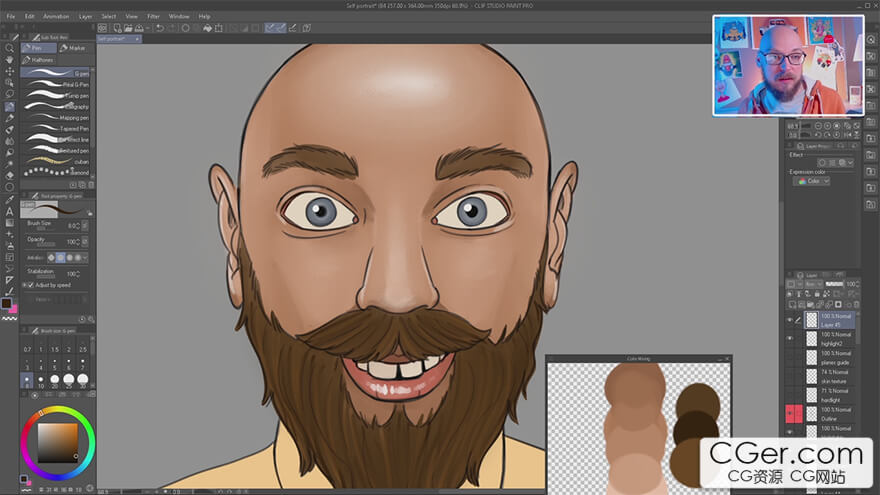Switch to the Halftones sub tool group
Screen dimensions: 880x495
[38, 59]
